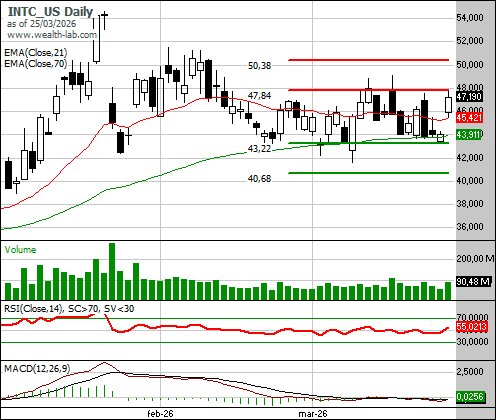This screenshot has height=420, width=496.
Task: Select the EMA(Close,70) indicator label
Action: [x=36, y=63]
